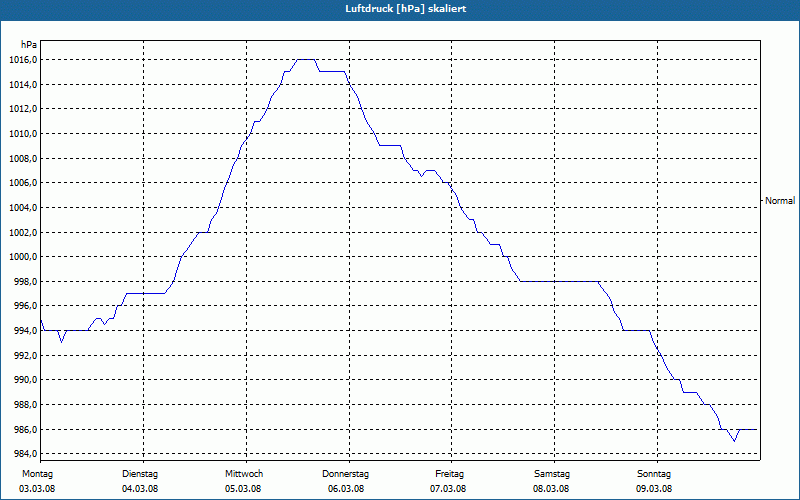Viewport: 800px width, 500px height.
Task: Select the 'Samstag' day label
Action: coord(552,474)
